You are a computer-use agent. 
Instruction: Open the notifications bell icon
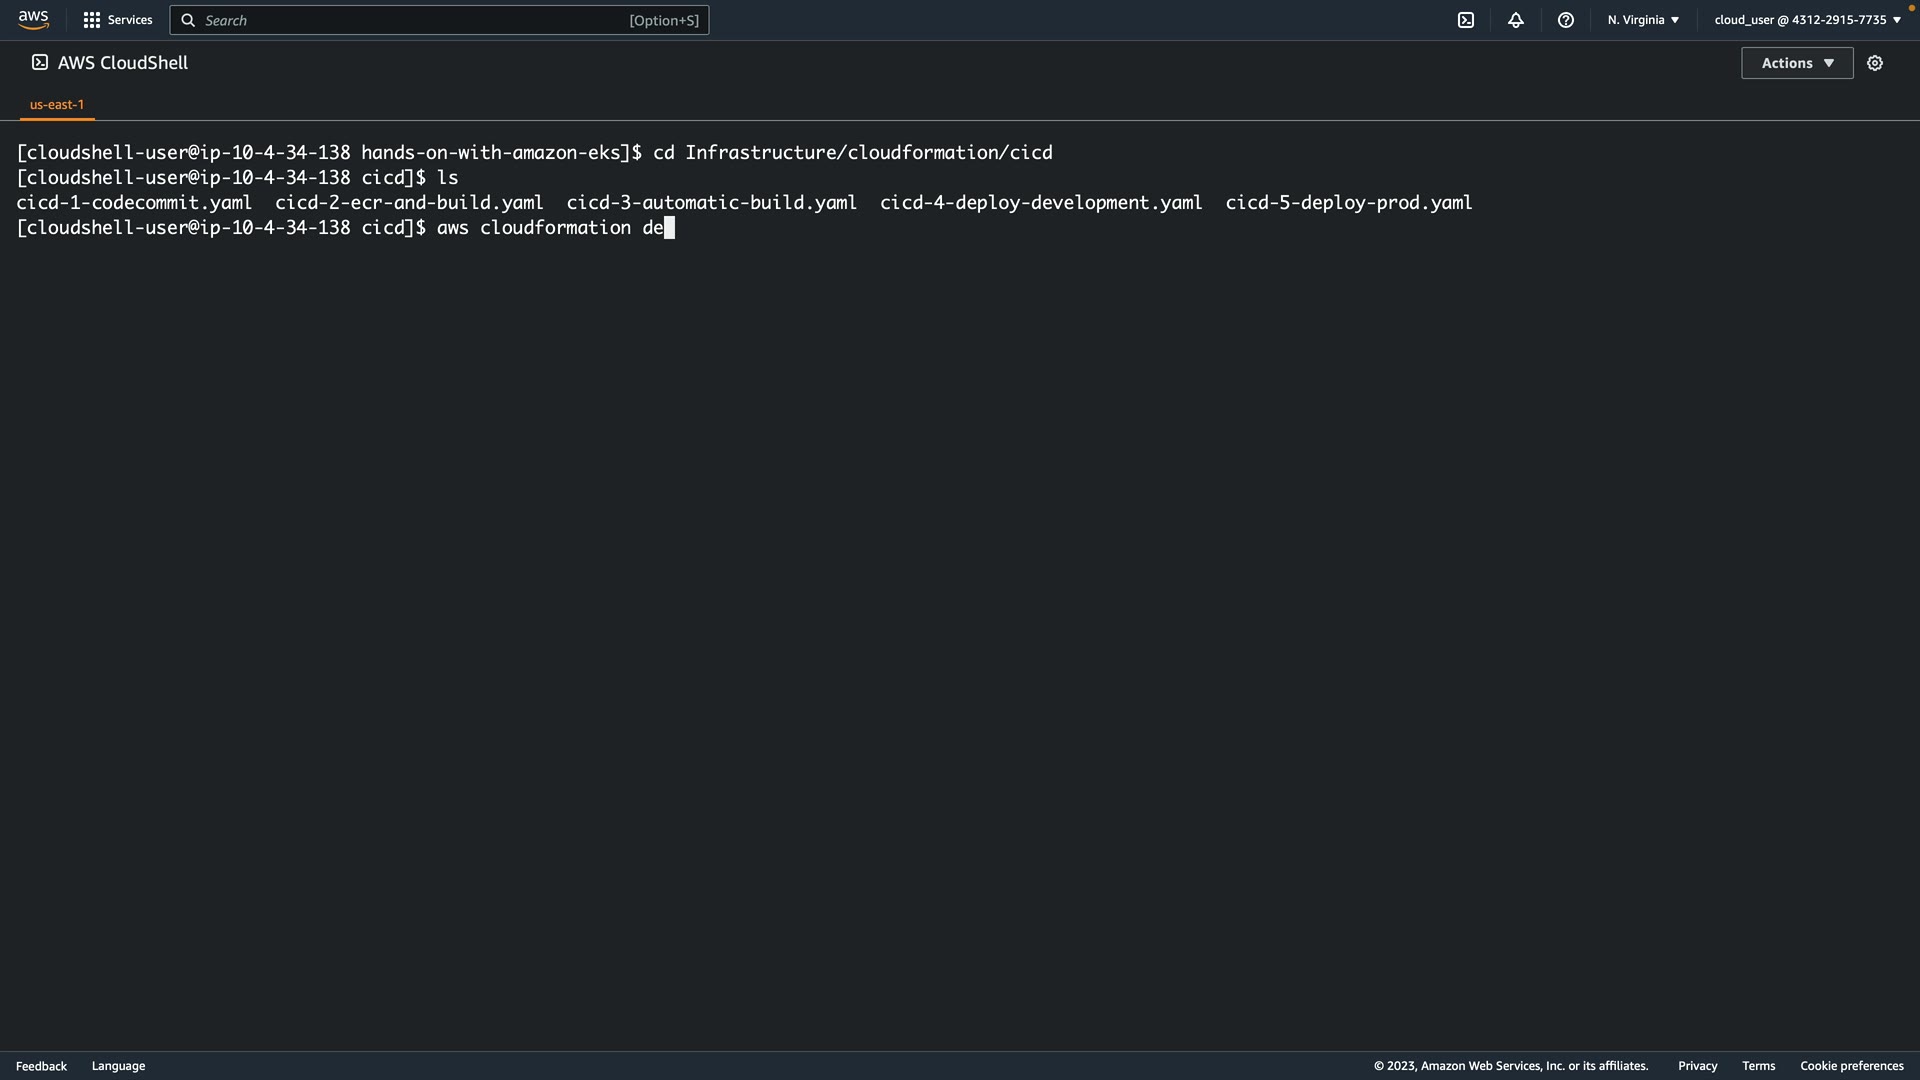pyautogui.click(x=1516, y=20)
